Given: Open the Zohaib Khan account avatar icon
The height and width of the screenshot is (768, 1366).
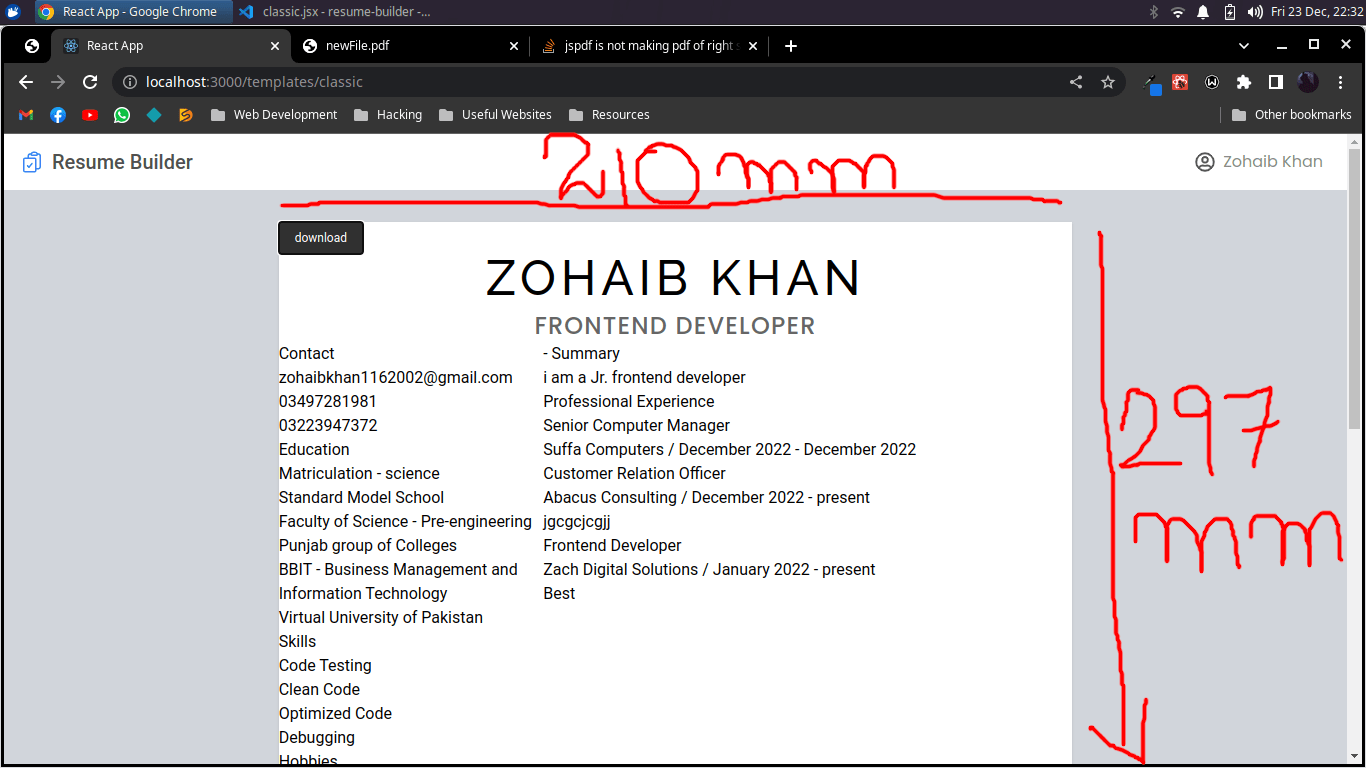Looking at the screenshot, I should pyautogui.click(x=1205, y=162).
